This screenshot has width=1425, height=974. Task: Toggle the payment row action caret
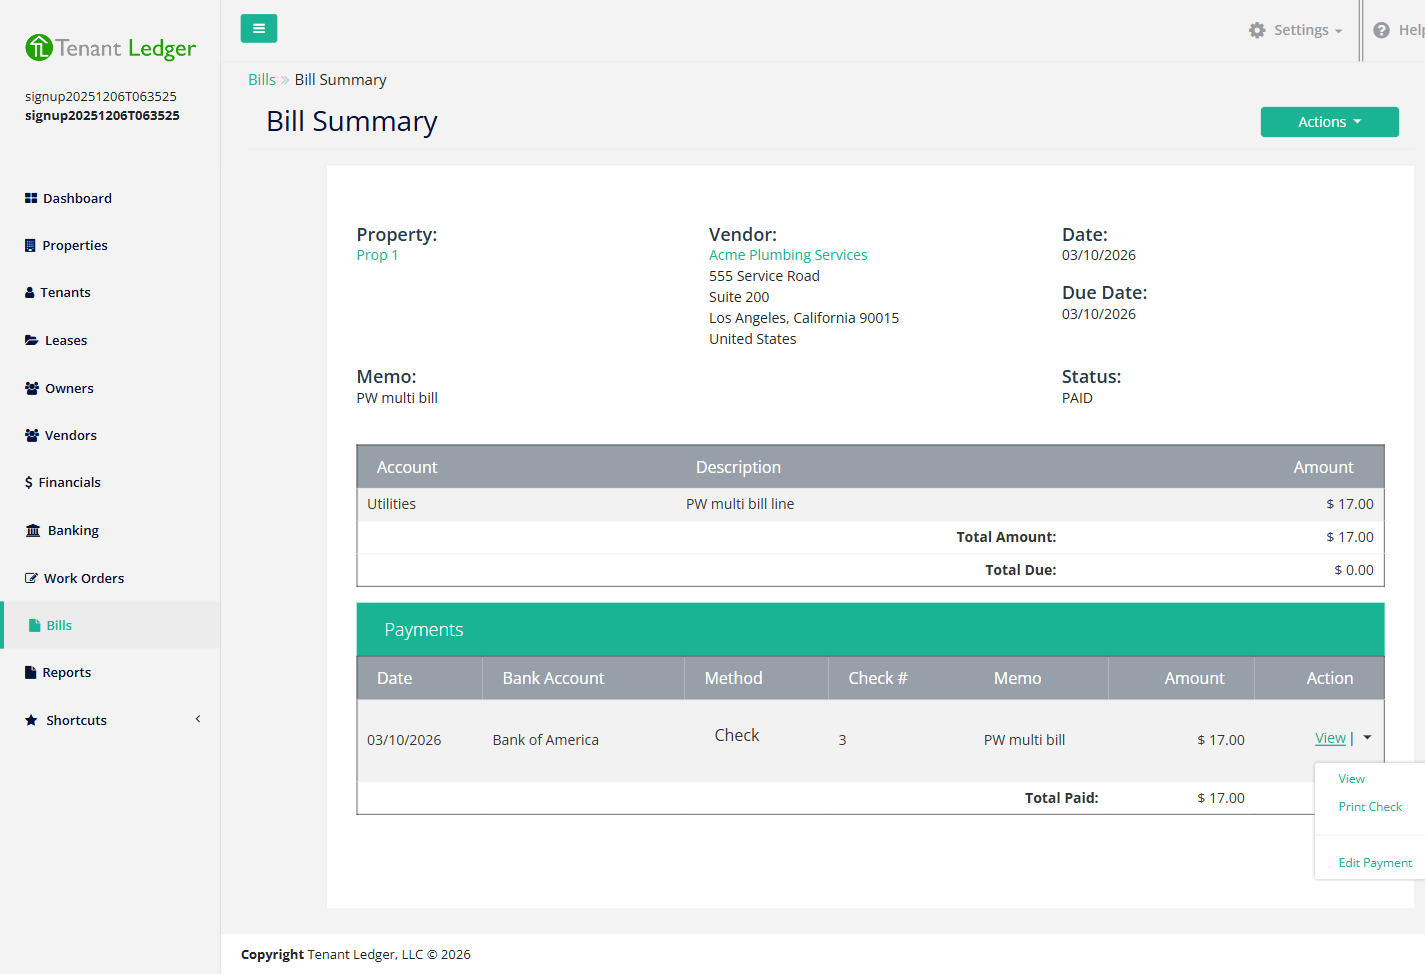(x=1367, y=738)
